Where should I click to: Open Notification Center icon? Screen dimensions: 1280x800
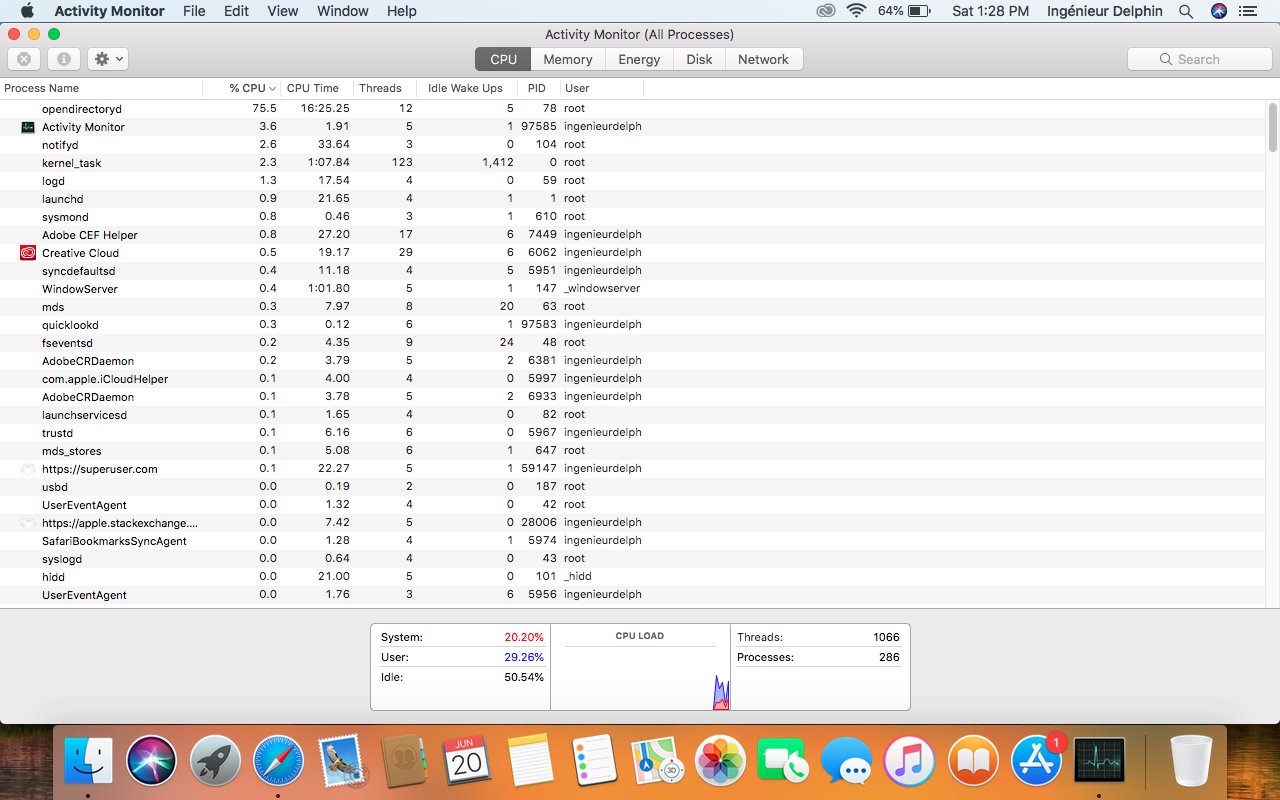pos(1247,11)
